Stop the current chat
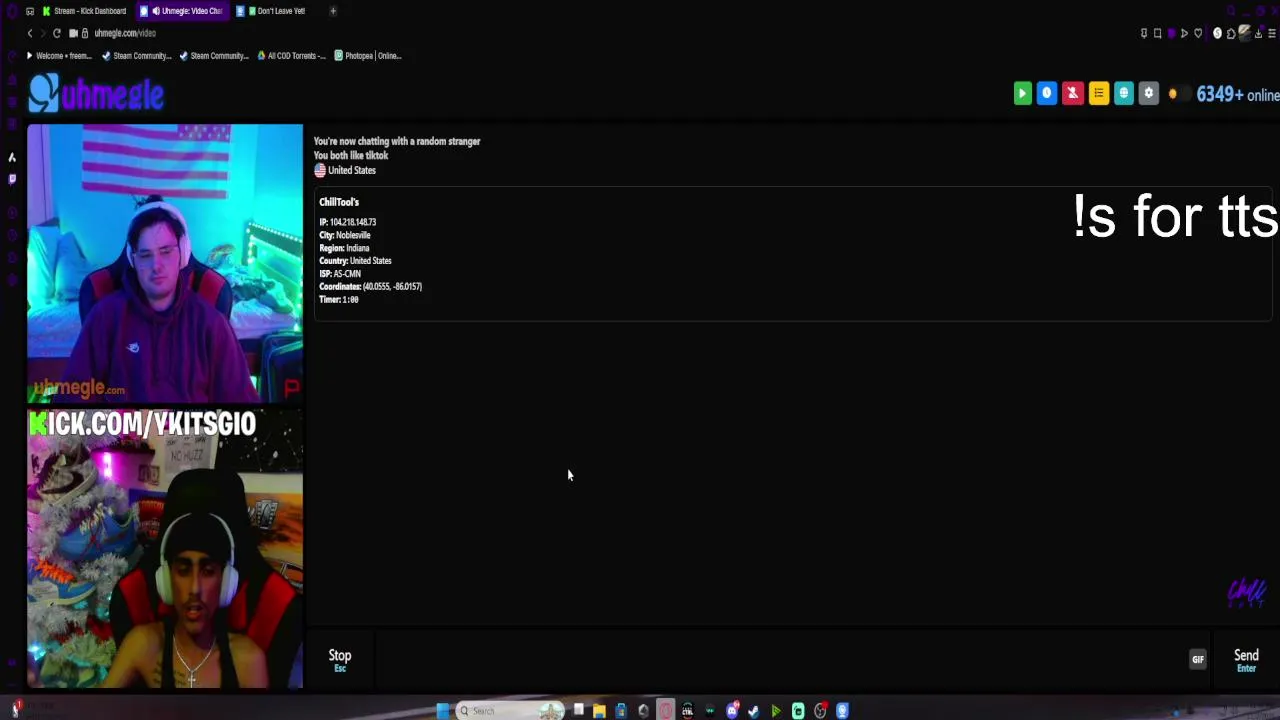The width and height of the screenshot is (1280, 720). coord(340,659)
